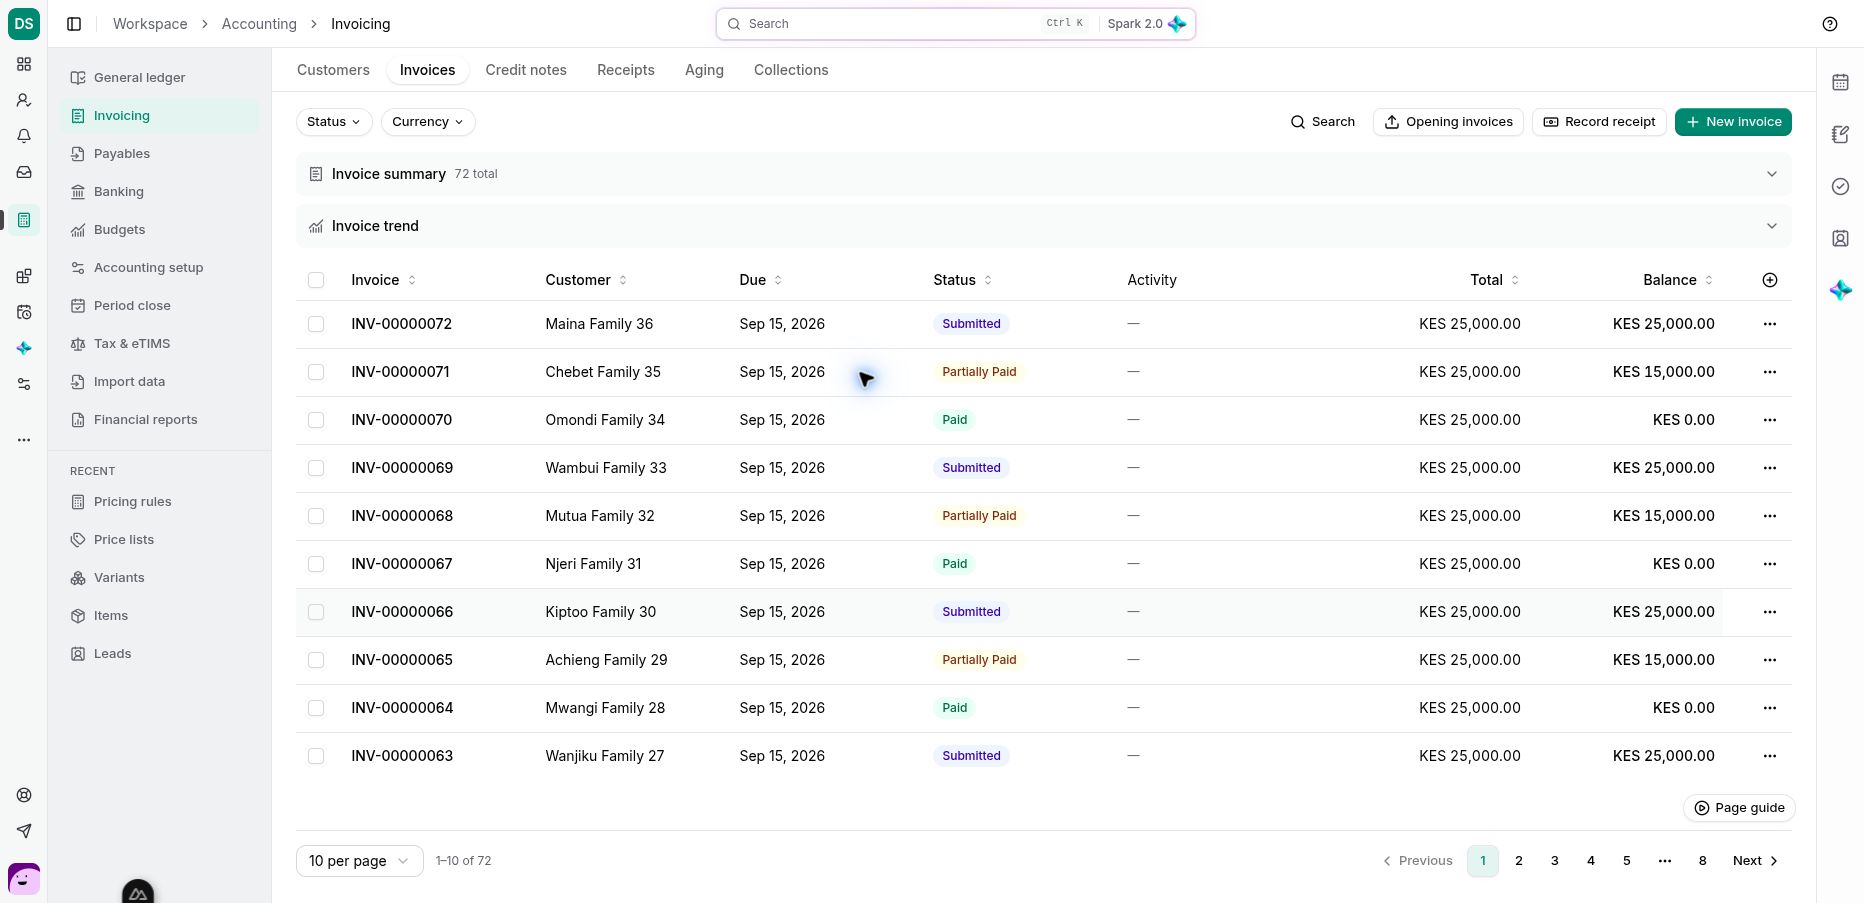Image resolution: width=1864 pixels, height=903 pixels.
Task: Open the inbox tray icon
Action: [24, 172]
